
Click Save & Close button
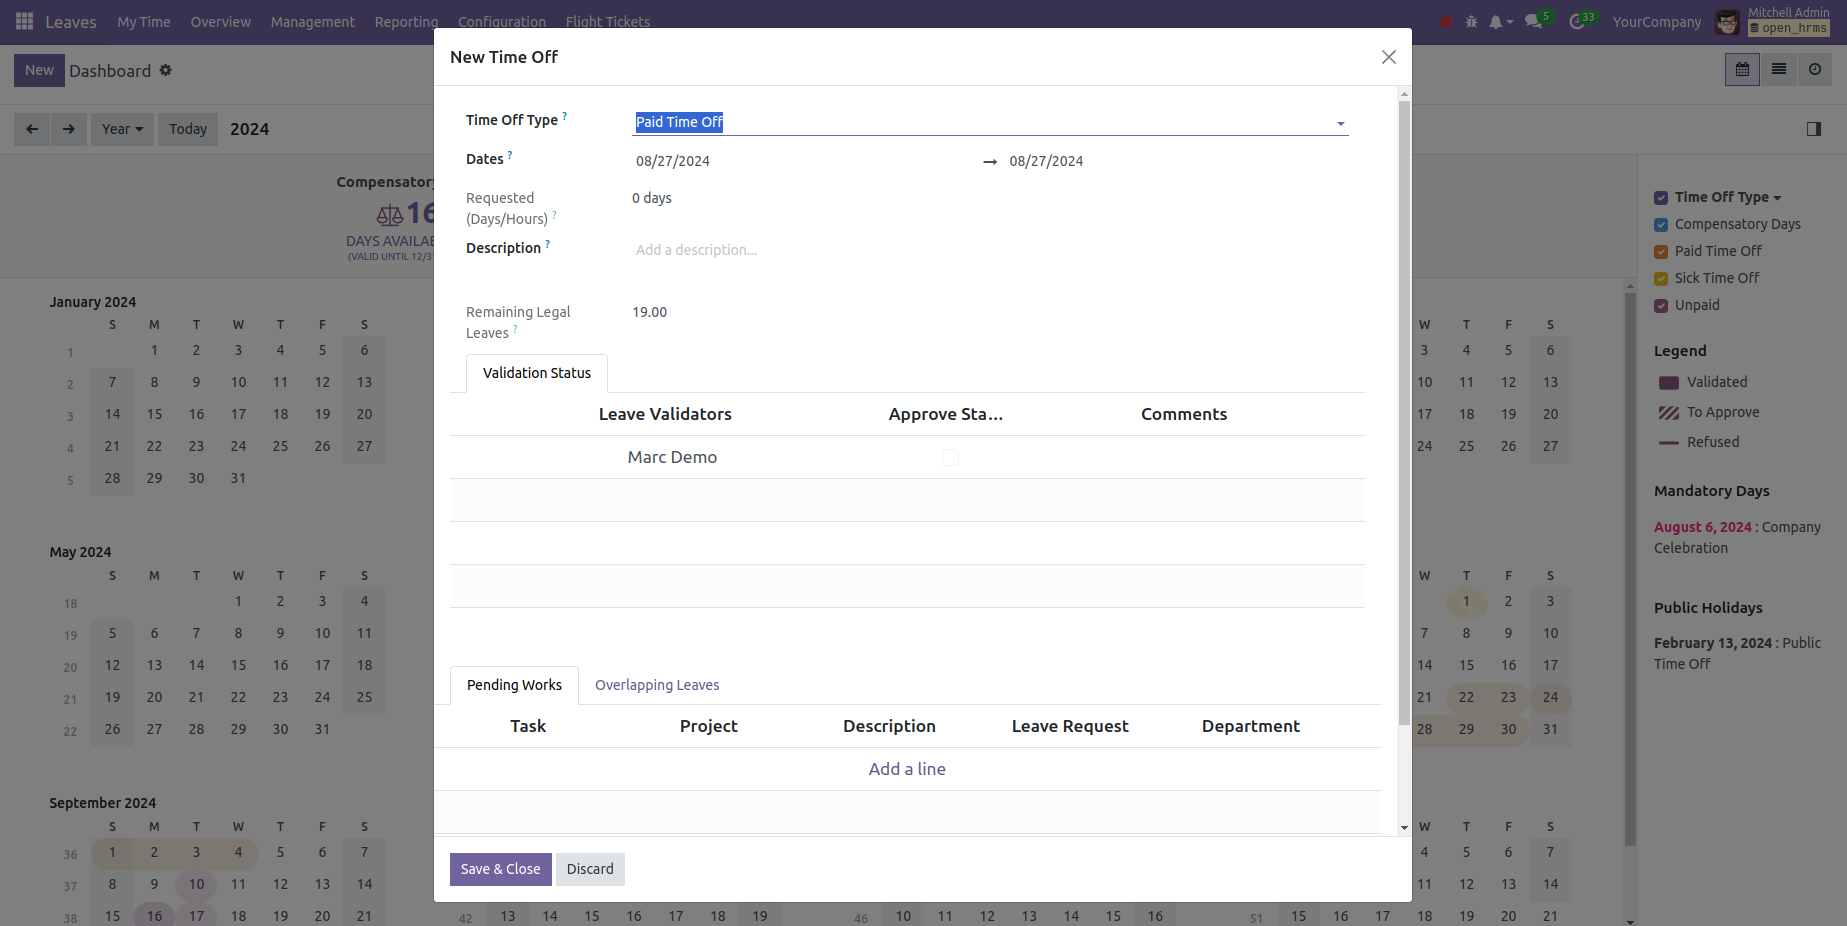[500, 869]
